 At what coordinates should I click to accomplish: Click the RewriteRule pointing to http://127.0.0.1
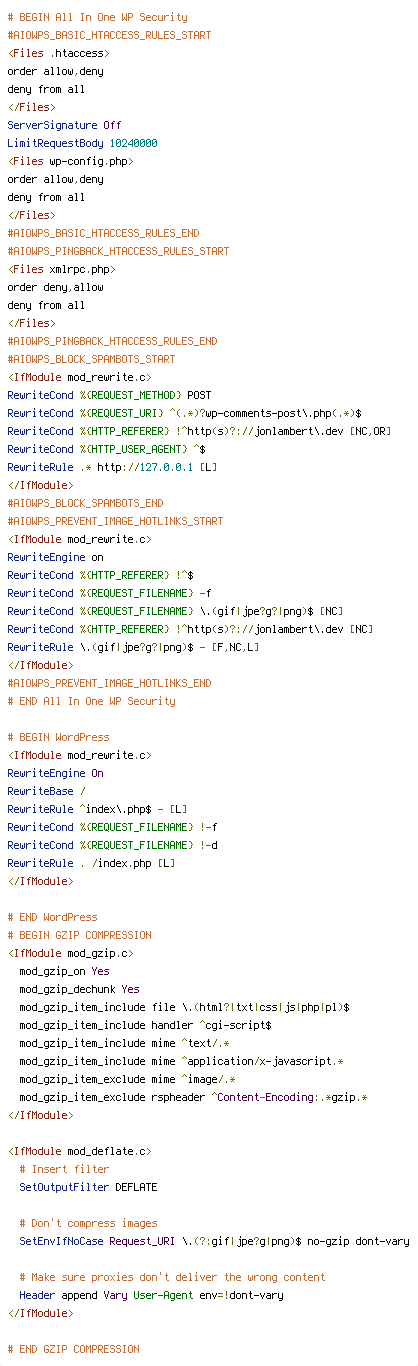point(112,467)
